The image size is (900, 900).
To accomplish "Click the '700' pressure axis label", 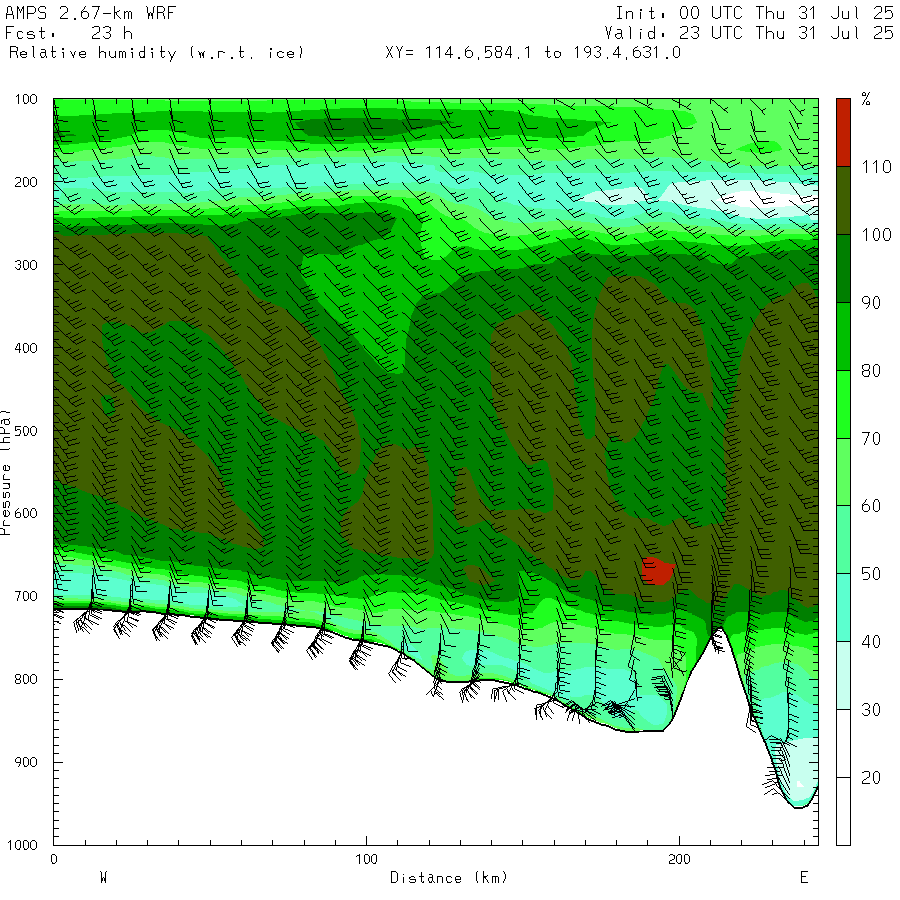I will 26,596.
